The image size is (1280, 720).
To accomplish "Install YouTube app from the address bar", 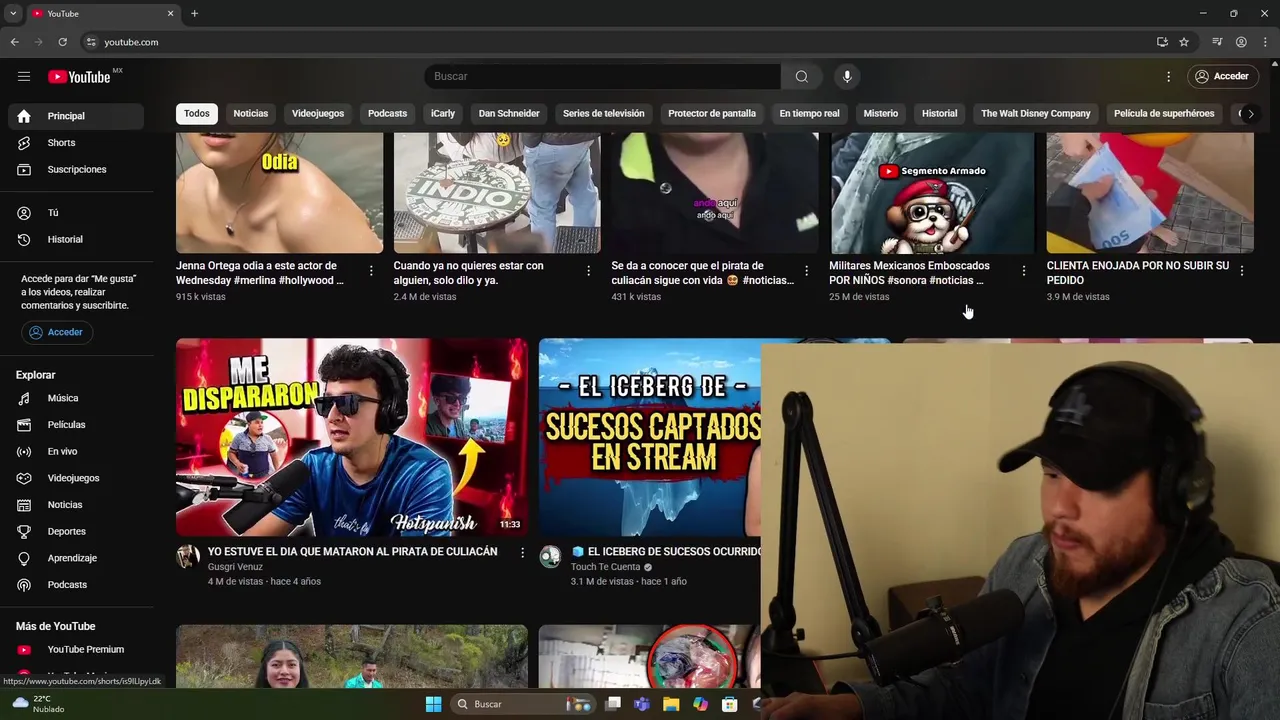I will click(1162, 42).
